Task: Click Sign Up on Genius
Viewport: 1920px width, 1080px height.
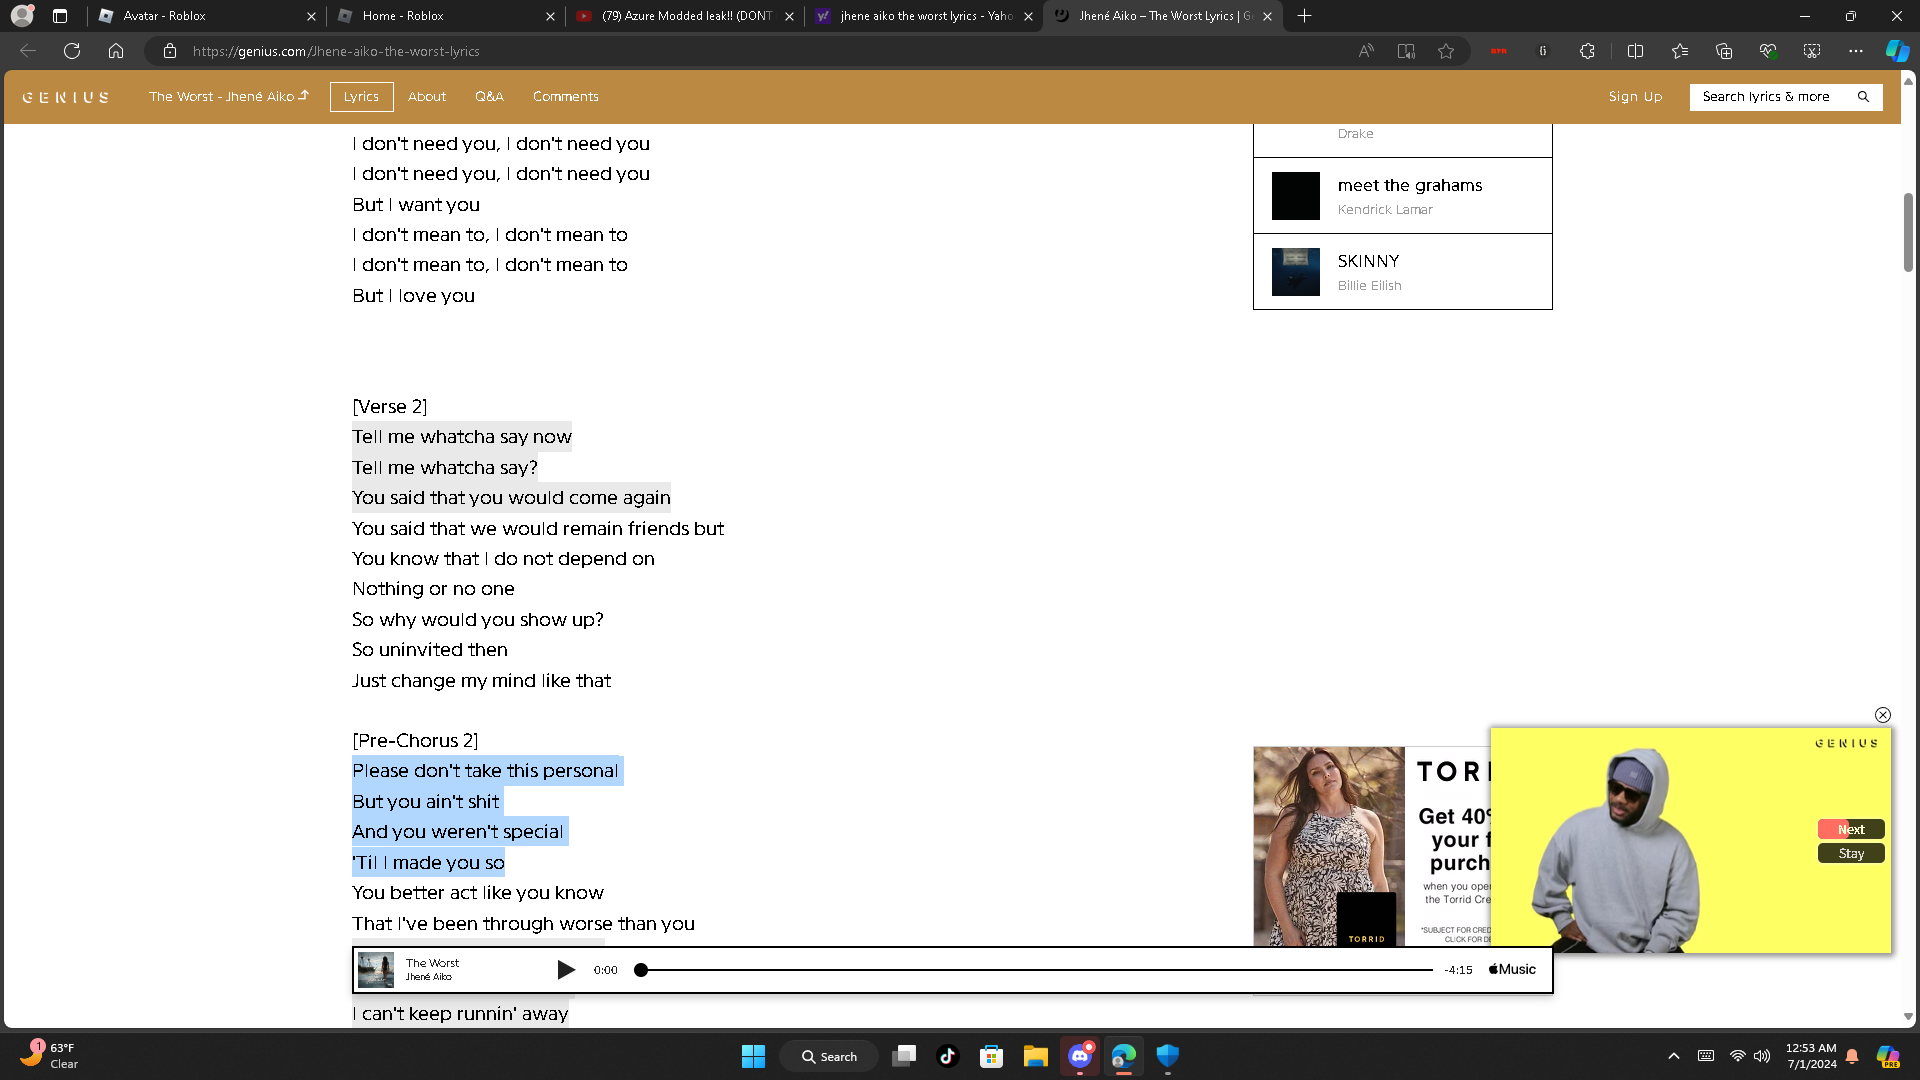Action: pyautogui.click(x=1635, y=97)
